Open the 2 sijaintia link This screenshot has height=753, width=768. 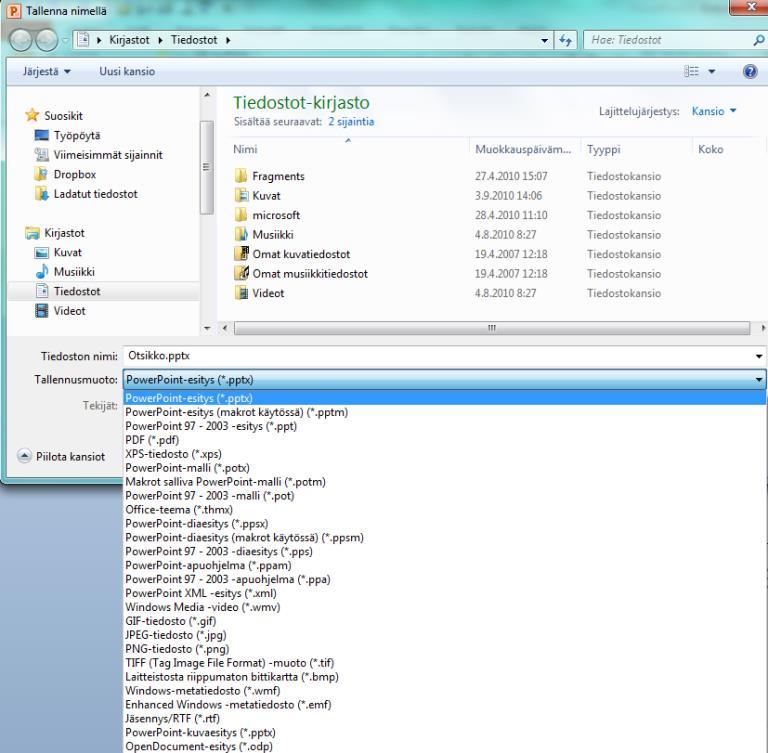click(x=351, y=121)
